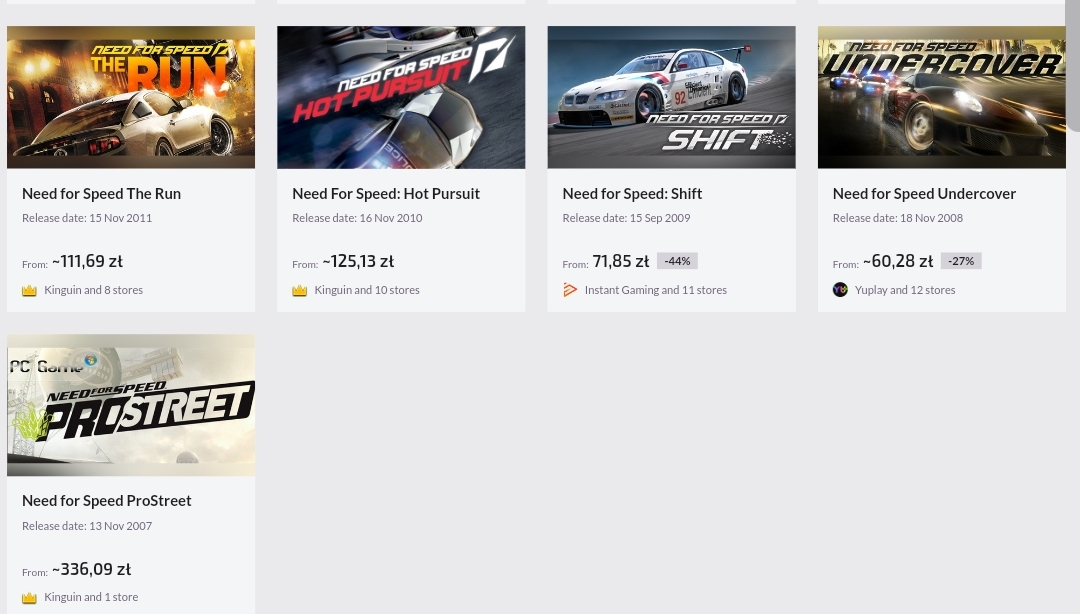Click Kinguin crown icon under Hot Pursuit

click(x=299, y=290)
